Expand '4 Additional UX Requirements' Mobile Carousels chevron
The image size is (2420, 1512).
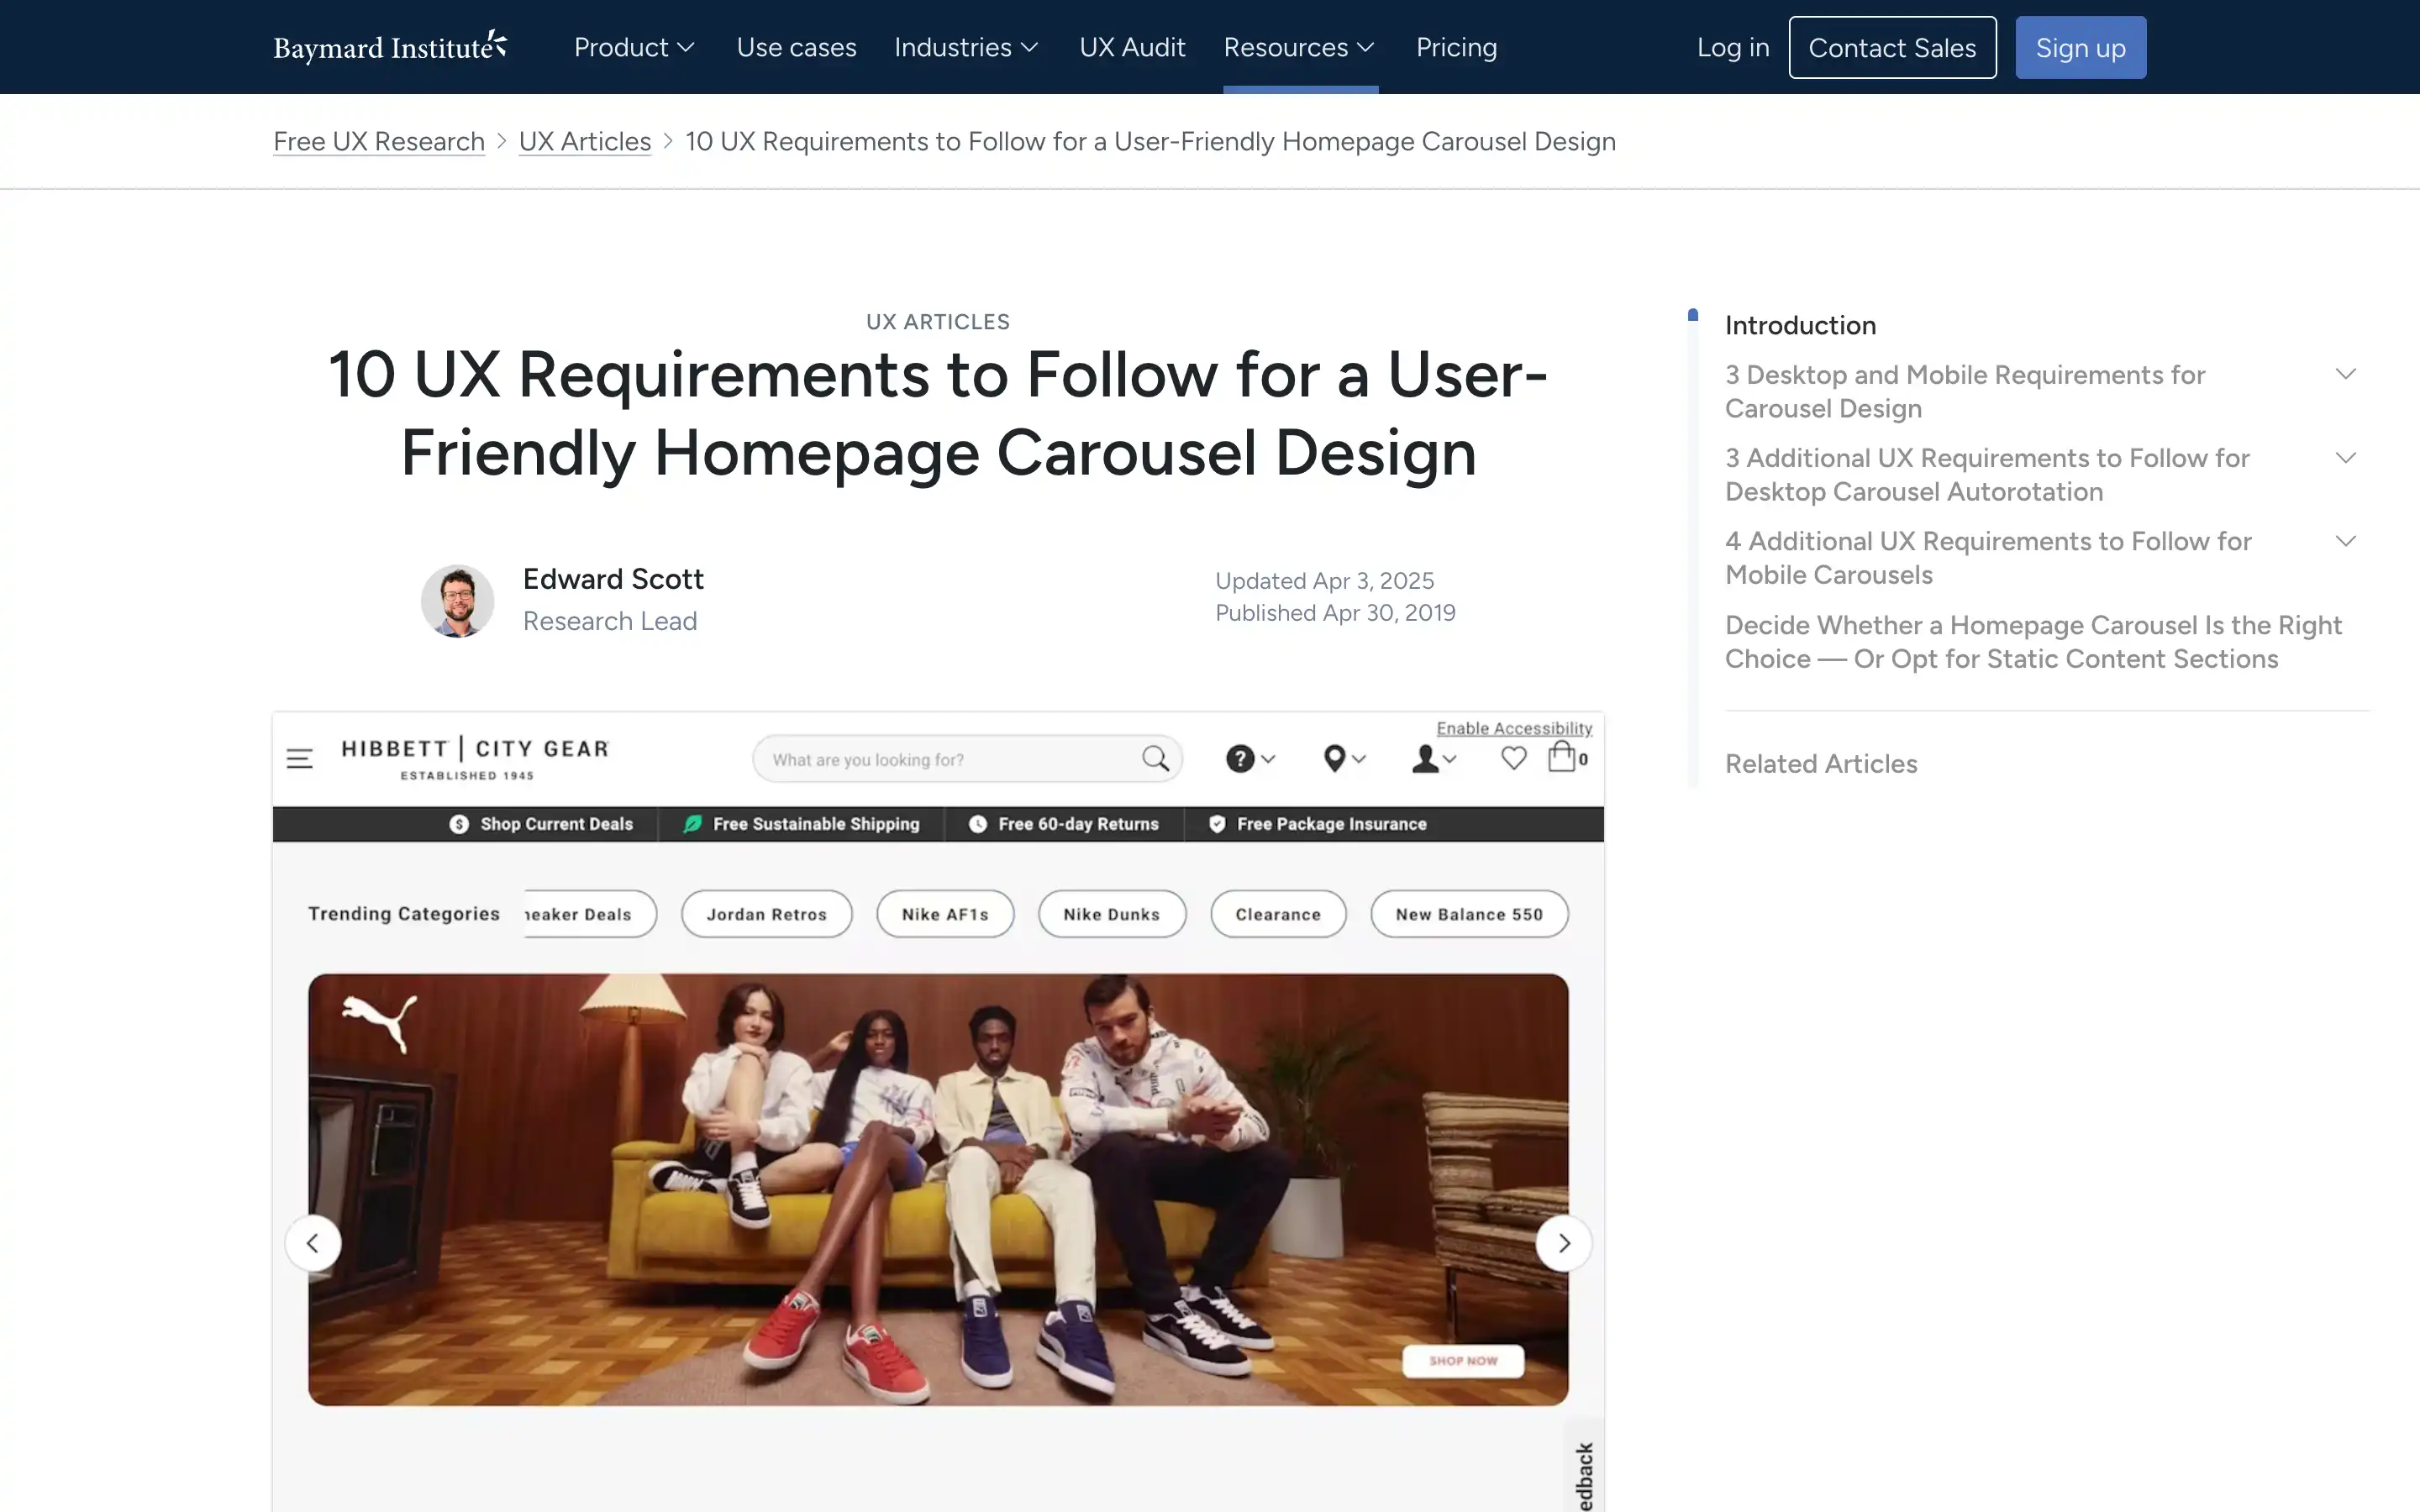click(2346, 541)
